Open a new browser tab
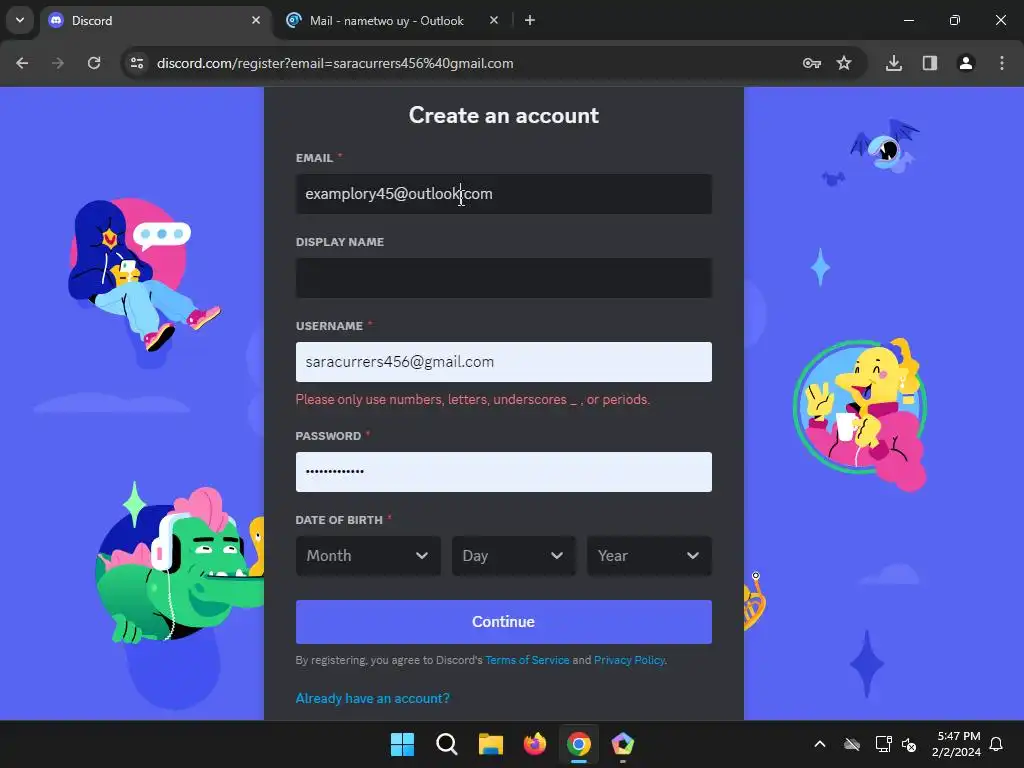Screen dimensions: 1024x768 coord(530,20)
